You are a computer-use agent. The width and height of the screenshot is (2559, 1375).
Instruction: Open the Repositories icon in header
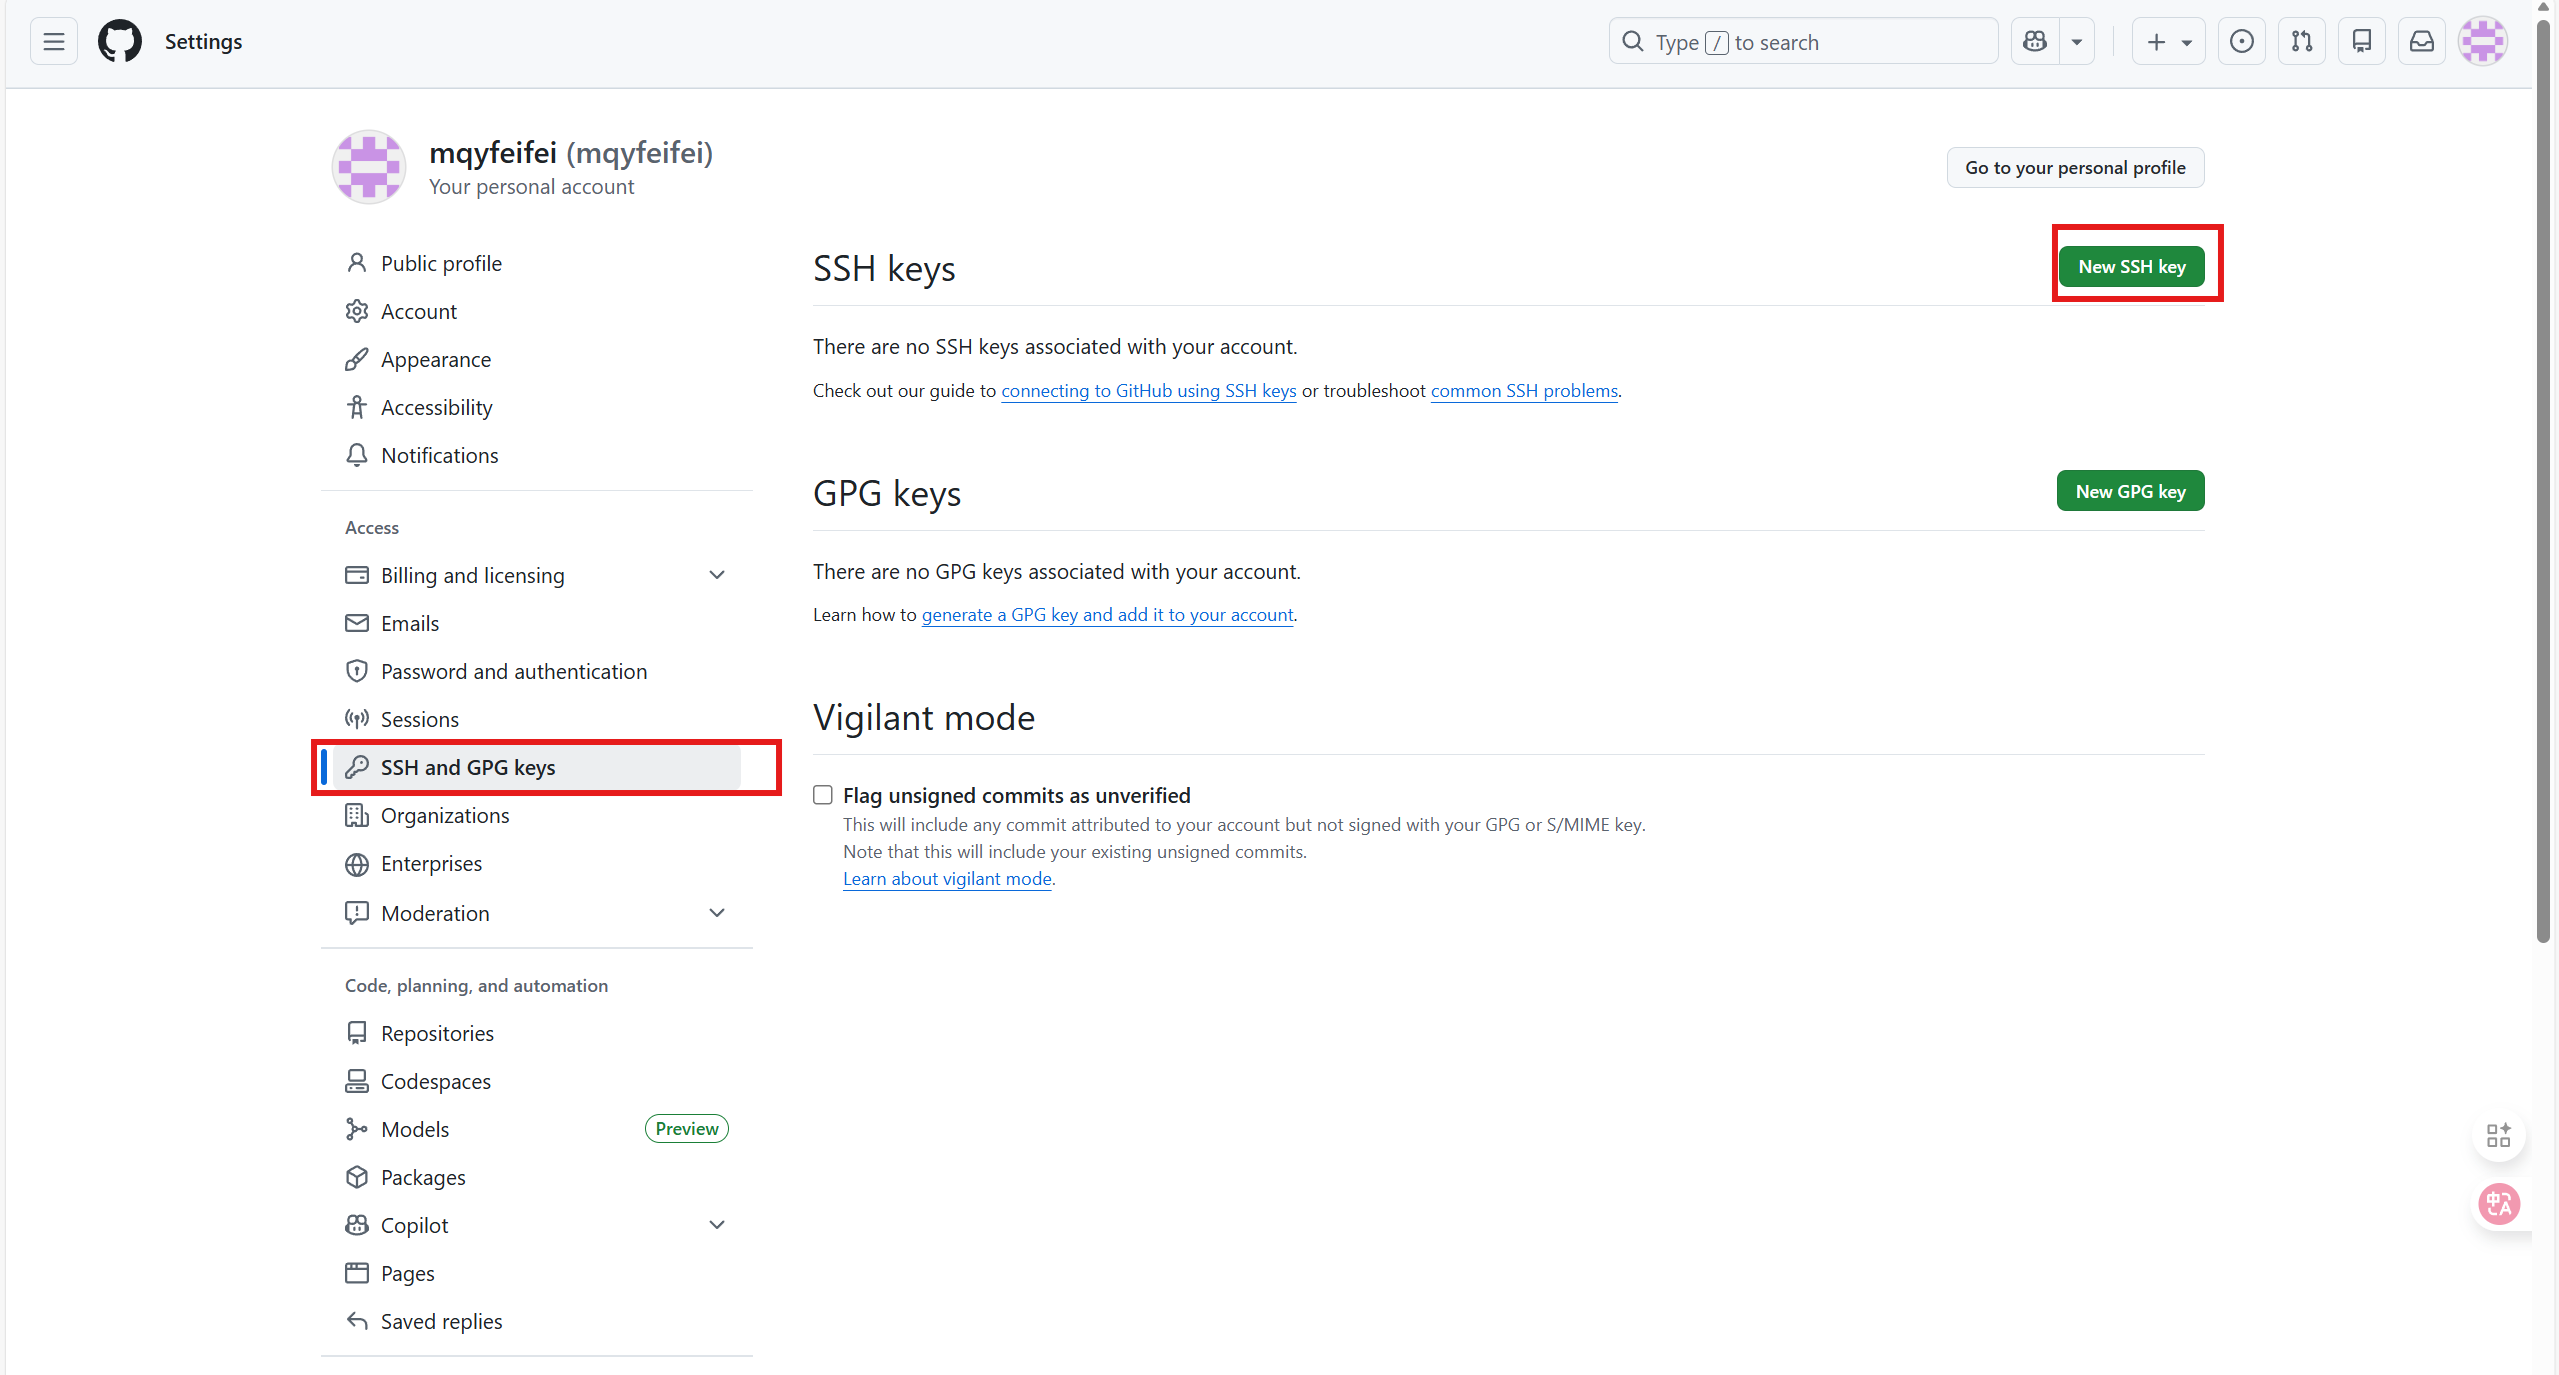click(2361, 42)
